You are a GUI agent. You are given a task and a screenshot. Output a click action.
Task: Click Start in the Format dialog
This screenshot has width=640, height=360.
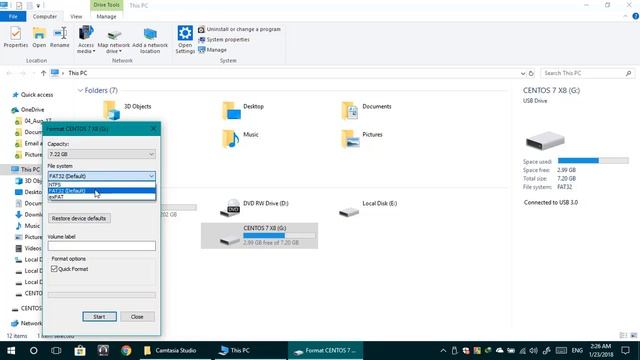[x=99, y=317]
